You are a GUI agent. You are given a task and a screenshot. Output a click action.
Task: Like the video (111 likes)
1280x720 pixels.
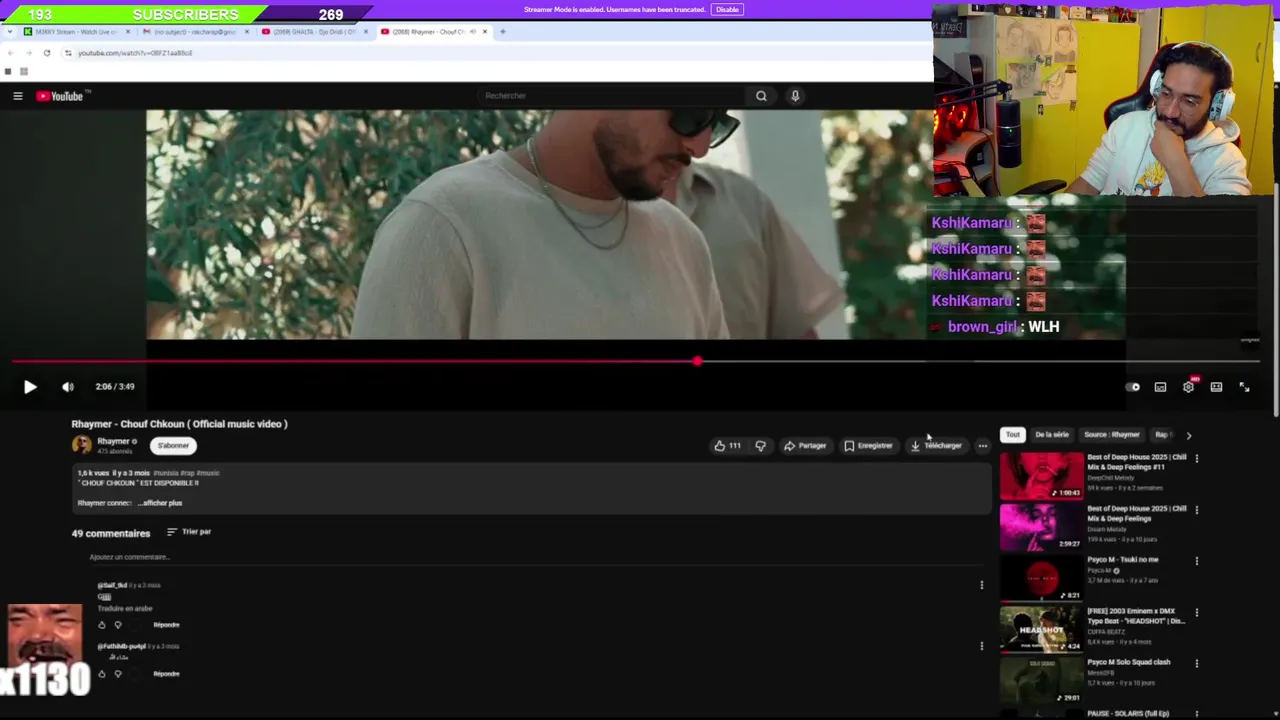(728, 446)
